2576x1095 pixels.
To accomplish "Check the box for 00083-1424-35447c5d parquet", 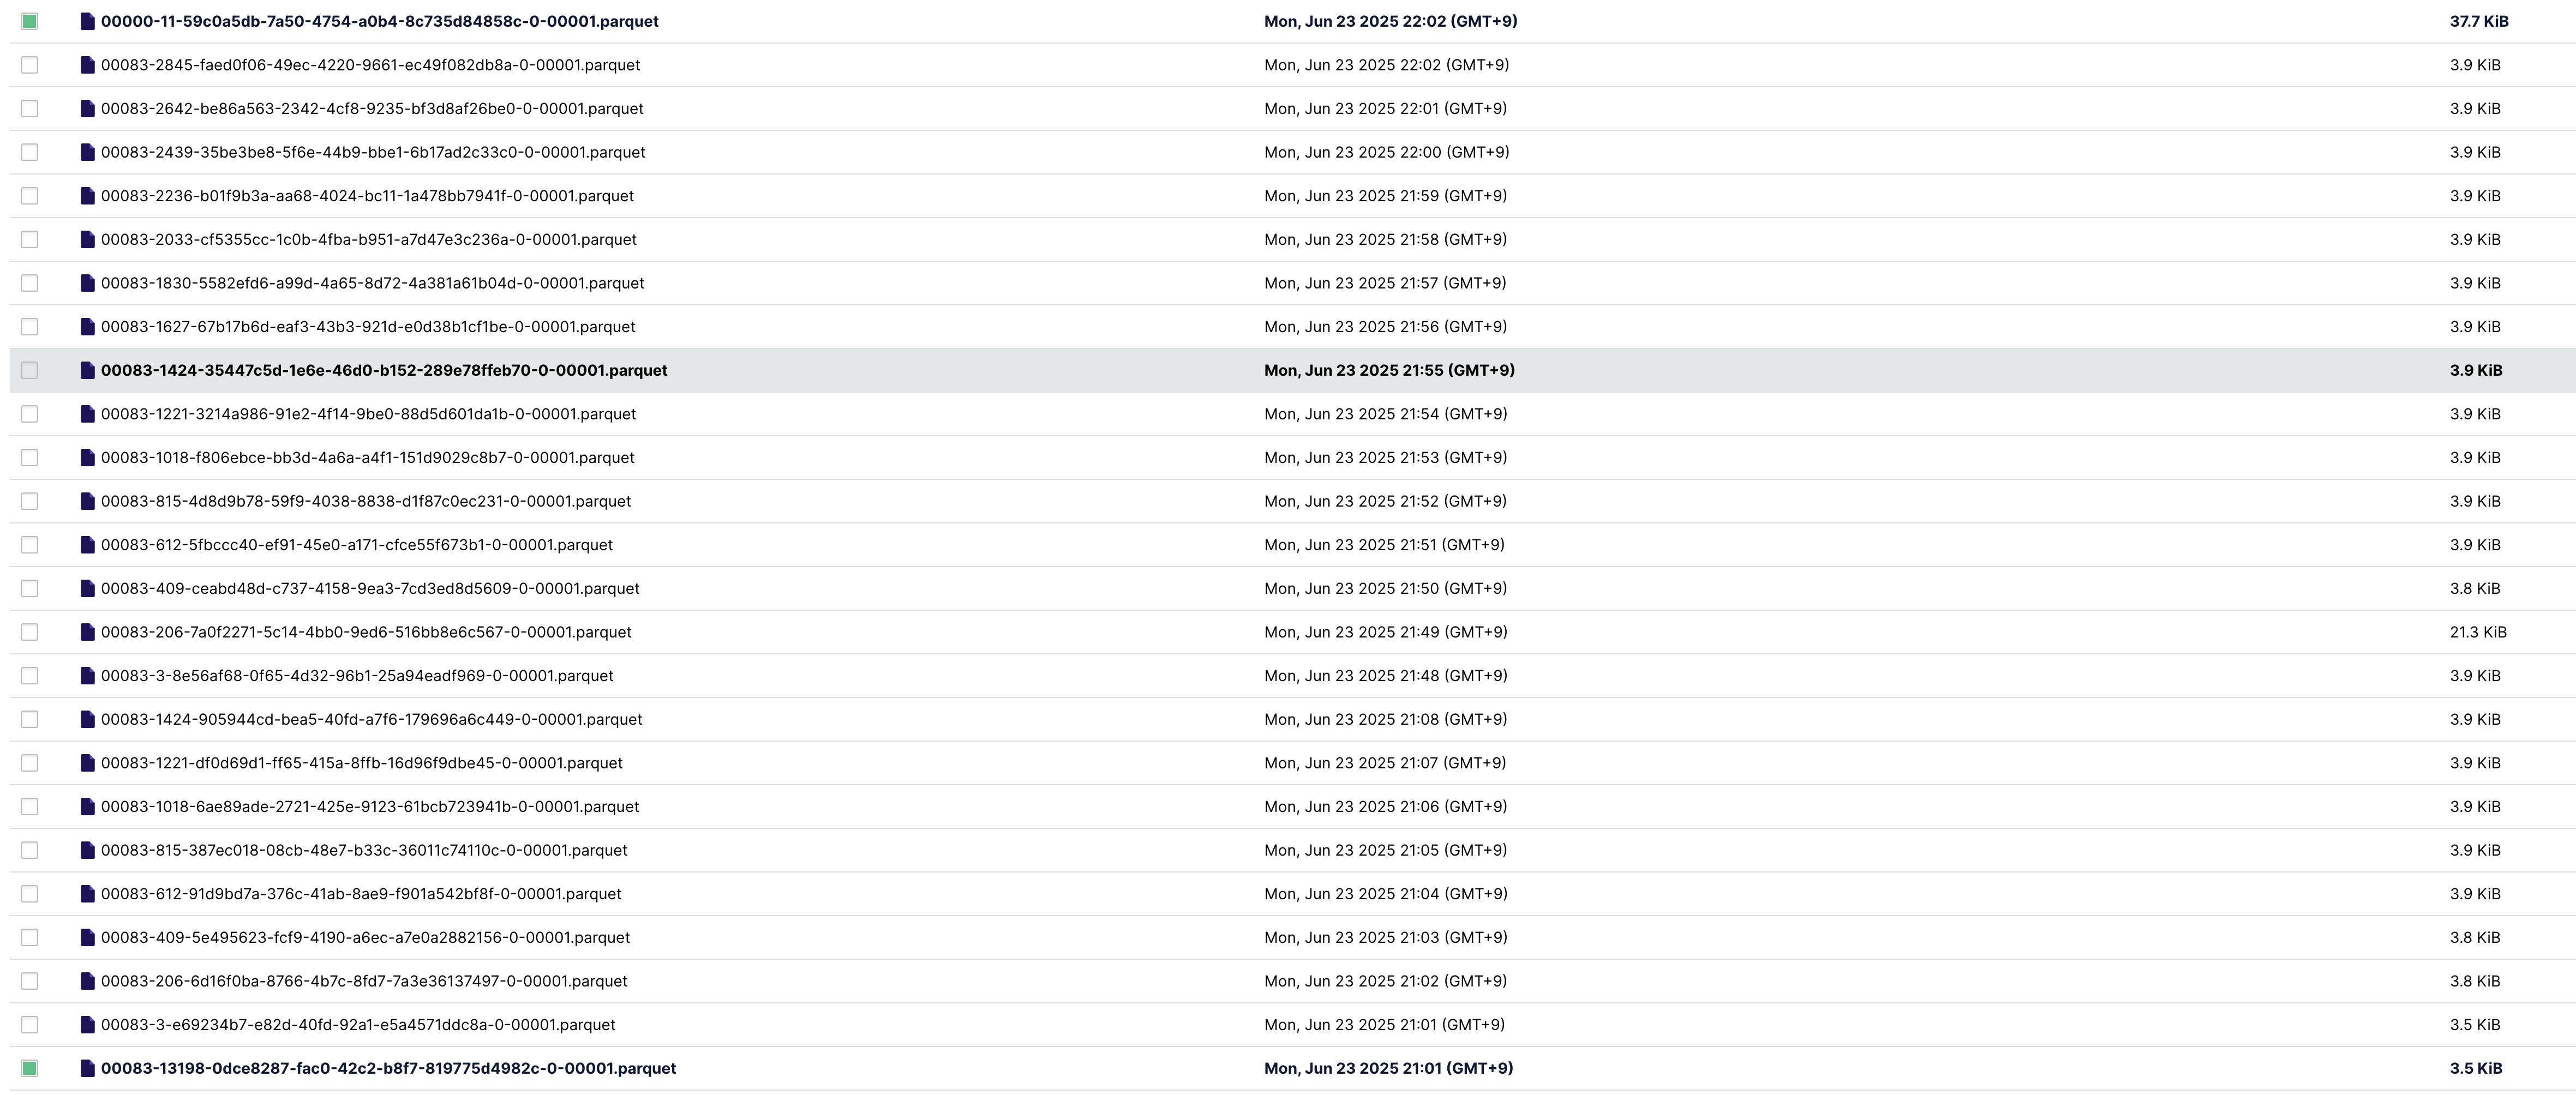I will coord(30,370).
